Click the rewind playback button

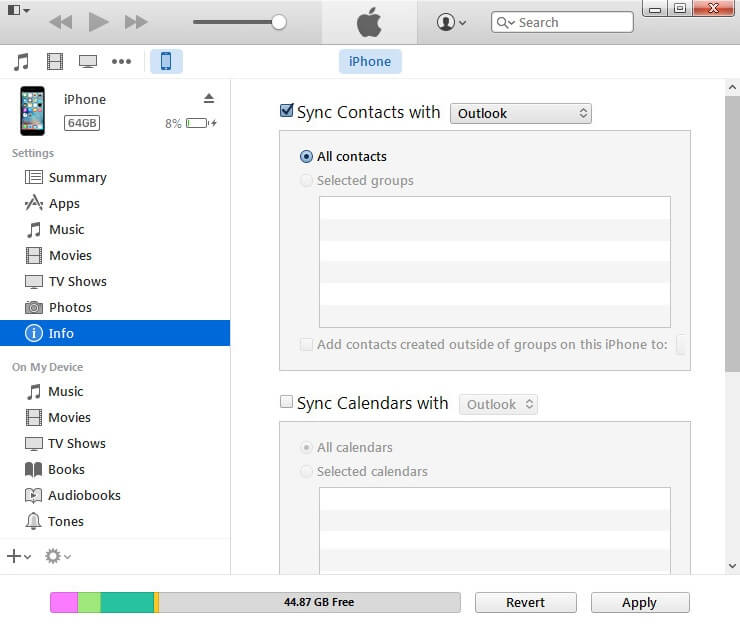coord(60,22)
